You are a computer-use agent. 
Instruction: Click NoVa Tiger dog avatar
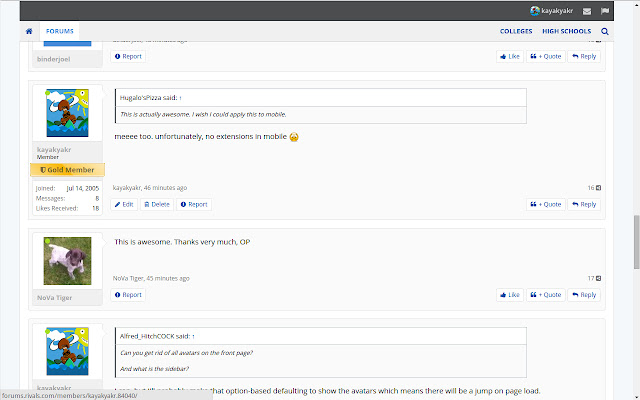click(x=67, y=261)
